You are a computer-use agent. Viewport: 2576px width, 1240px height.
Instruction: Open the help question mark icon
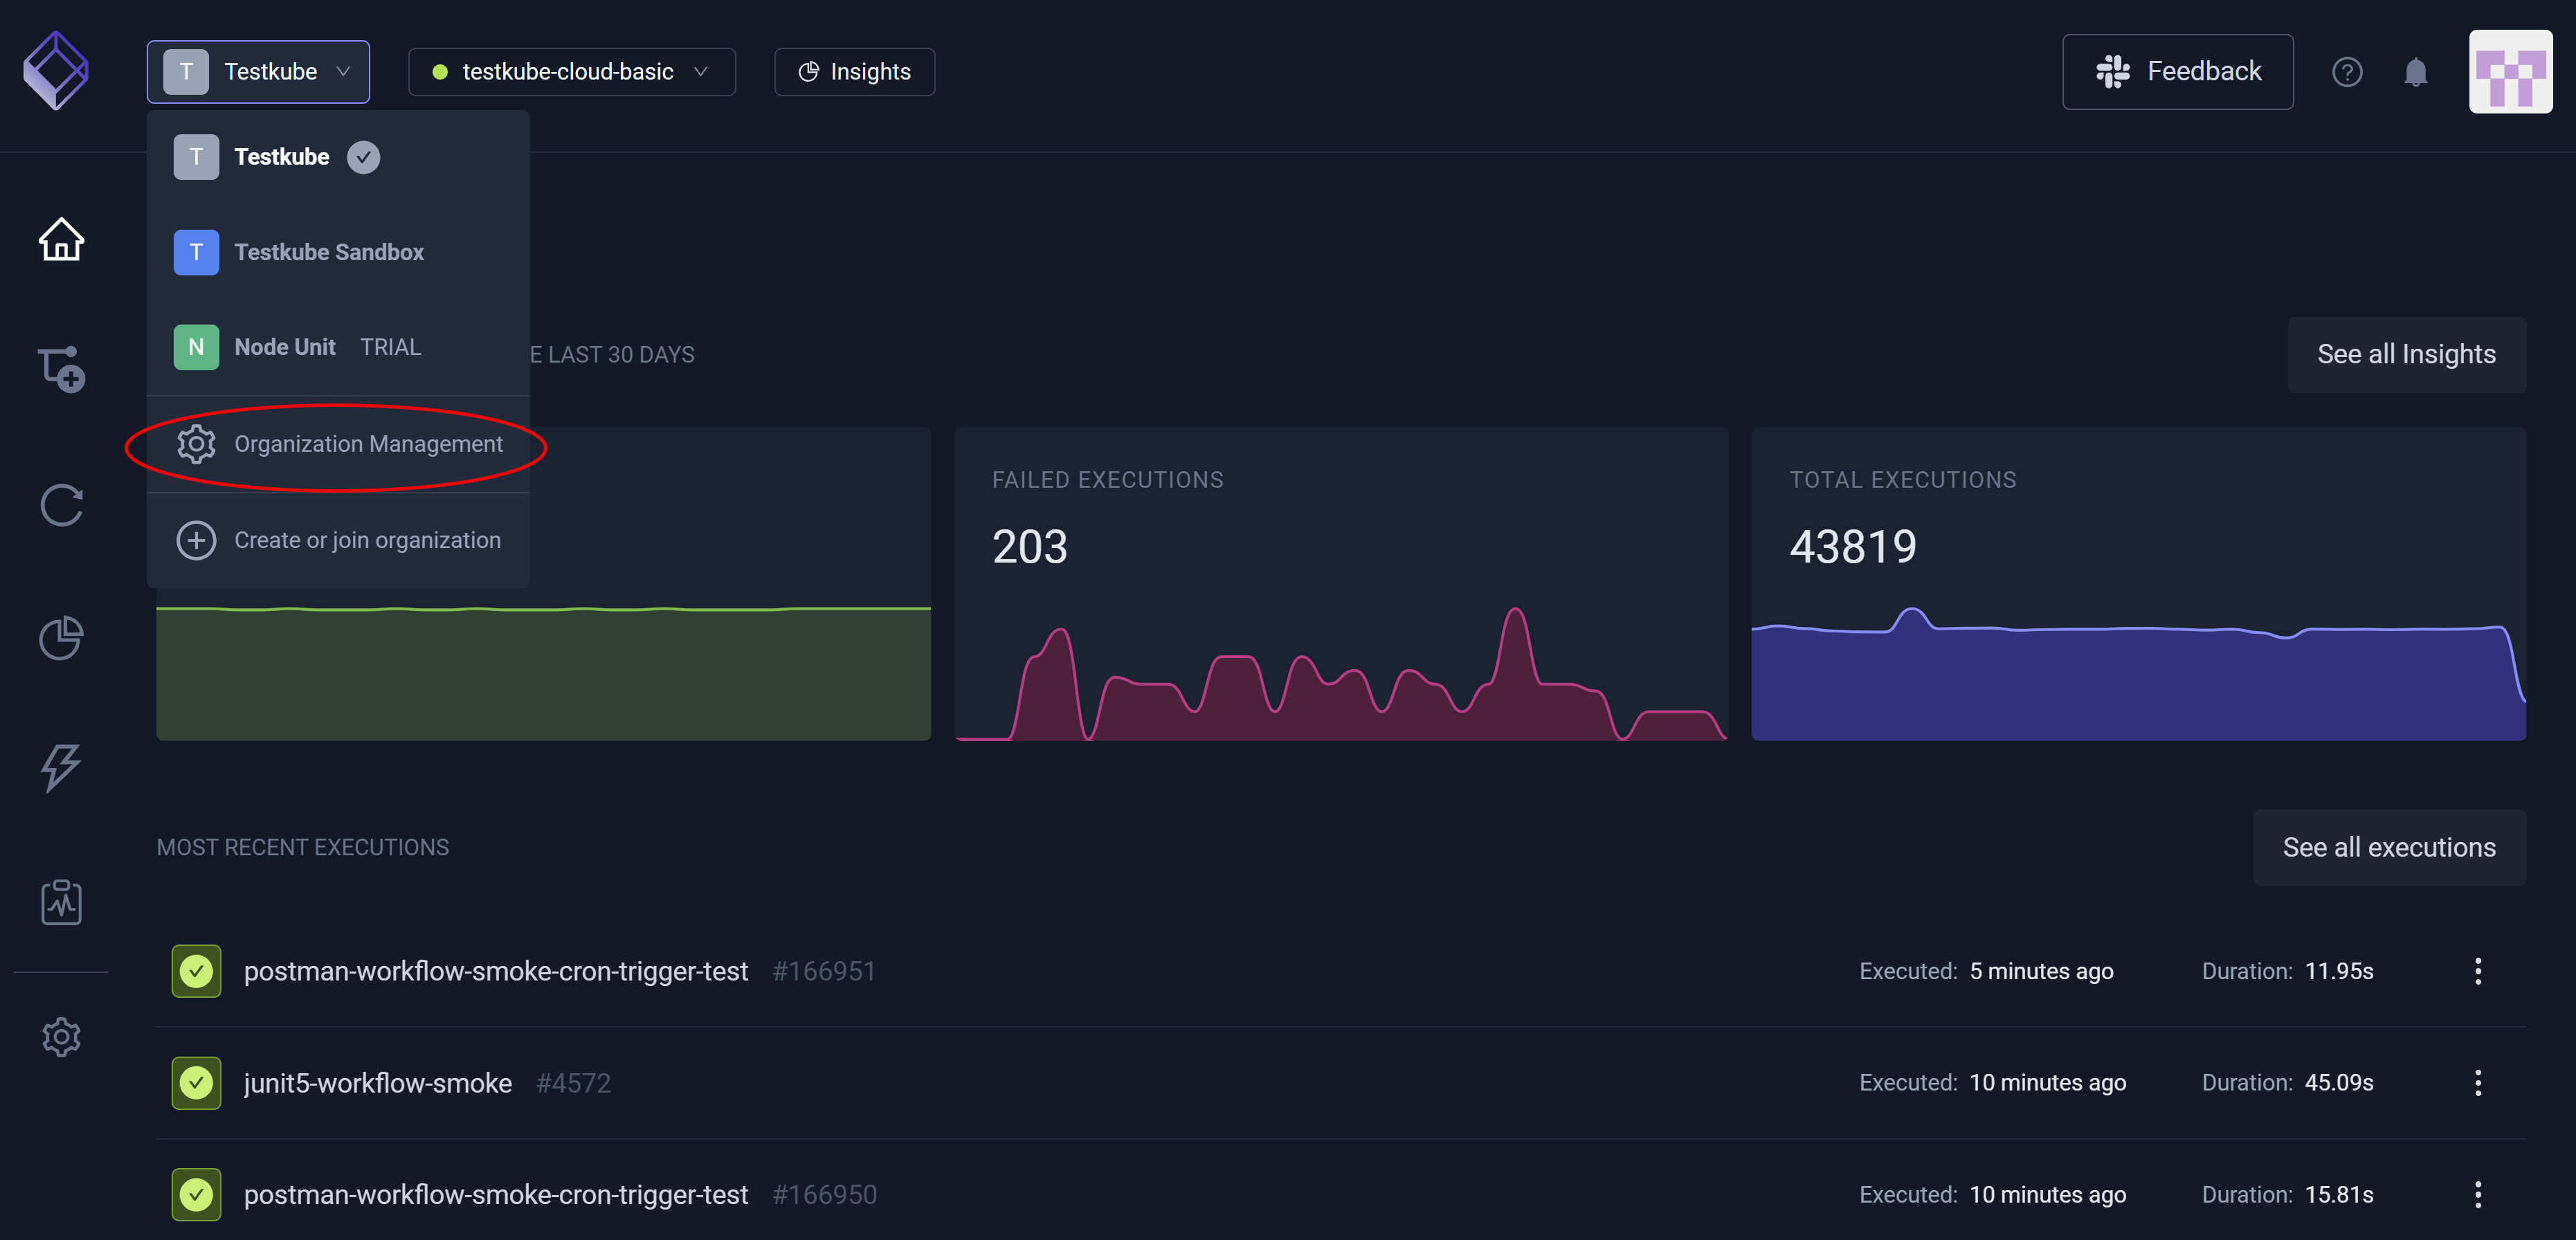(x=2346, y=72)
